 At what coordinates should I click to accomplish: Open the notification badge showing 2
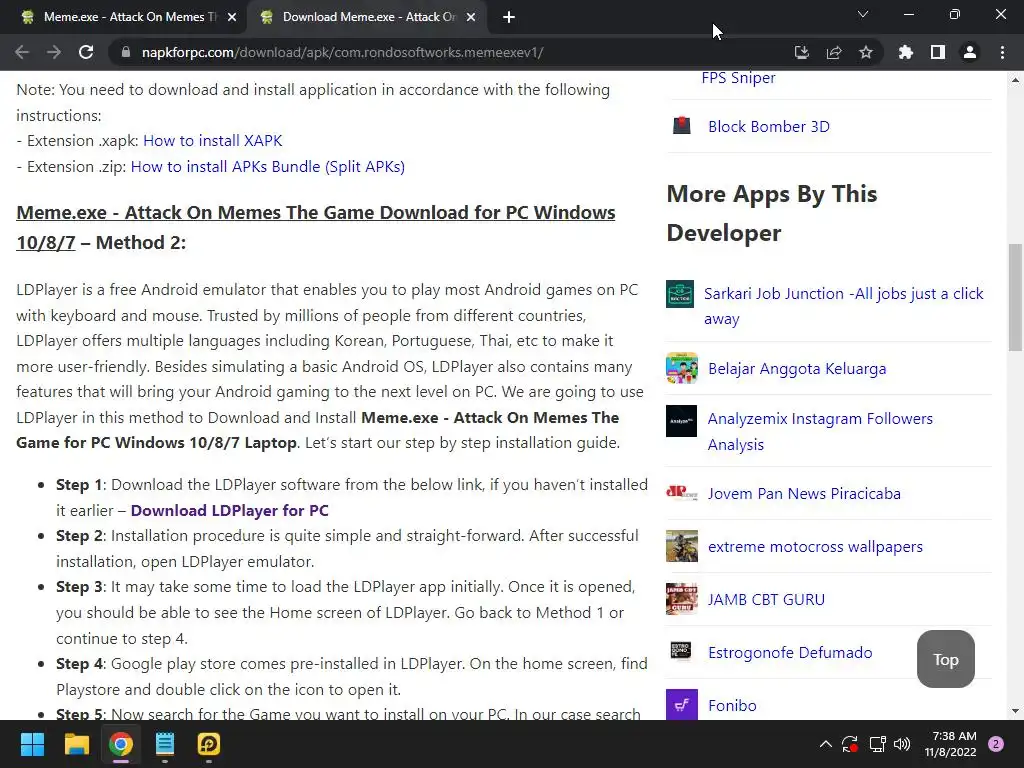[996, 744]
